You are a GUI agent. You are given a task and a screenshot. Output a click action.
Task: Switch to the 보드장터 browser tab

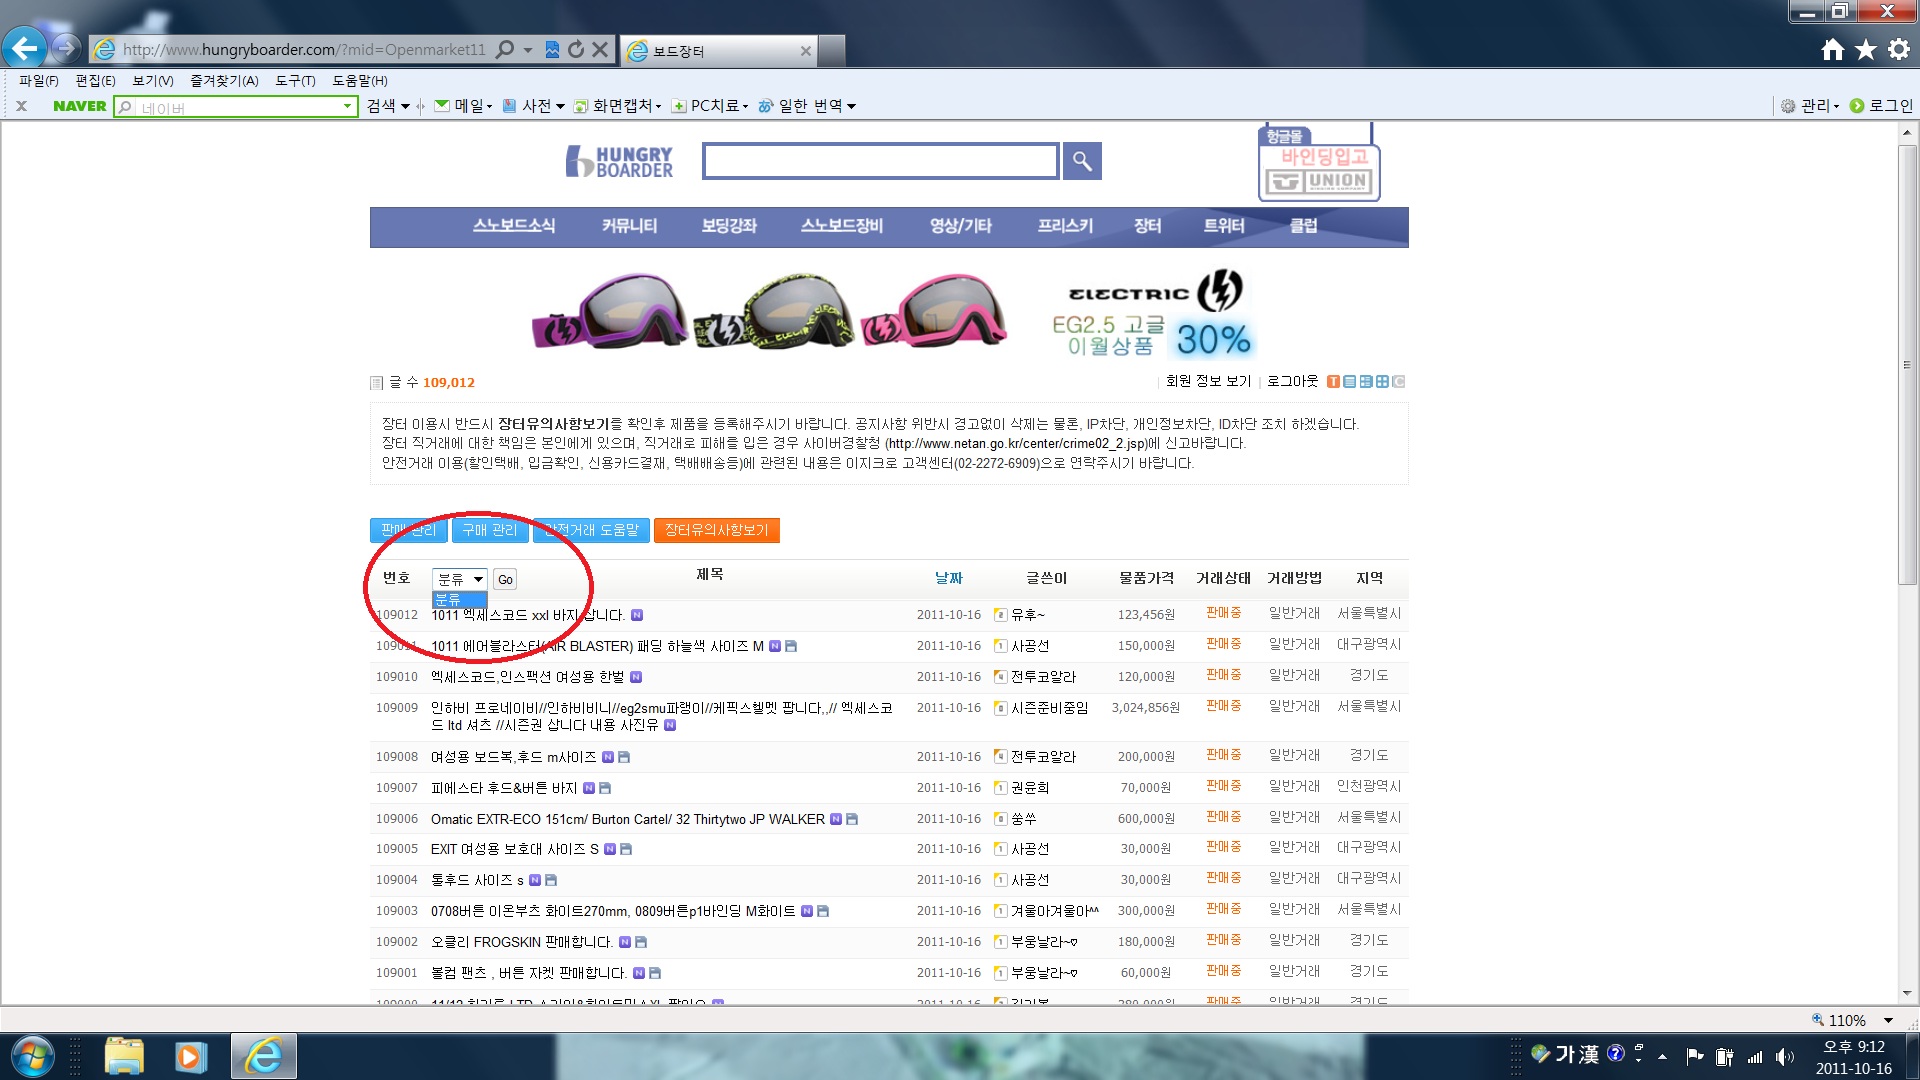pos(718,51)
